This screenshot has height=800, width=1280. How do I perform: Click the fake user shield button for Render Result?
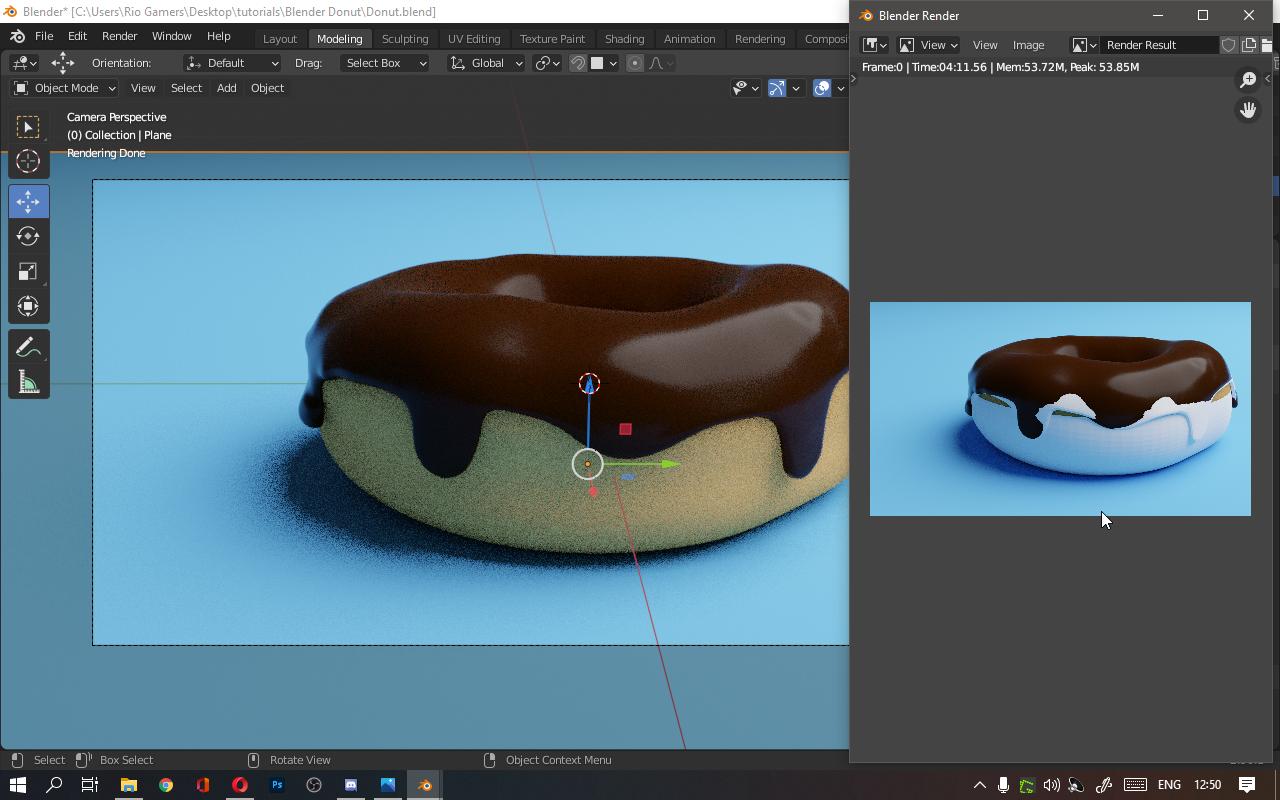click(1228, 45)
